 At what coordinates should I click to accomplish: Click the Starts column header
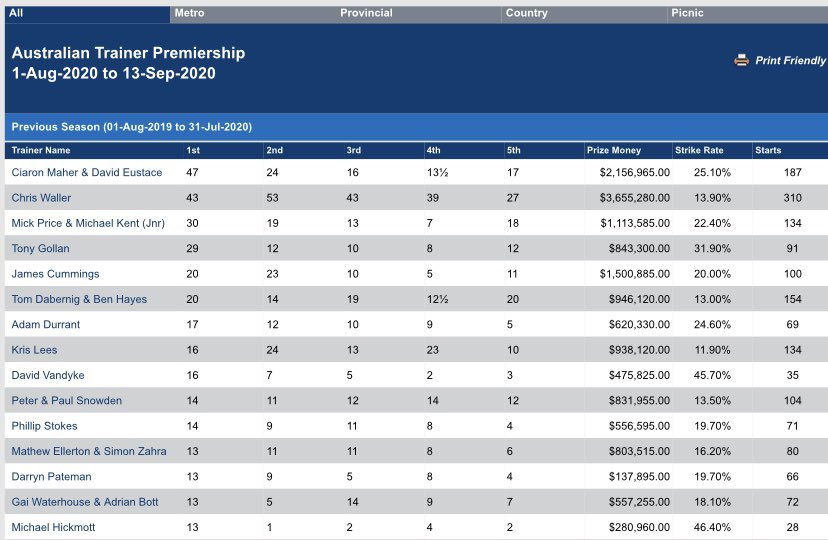[768, 150]
